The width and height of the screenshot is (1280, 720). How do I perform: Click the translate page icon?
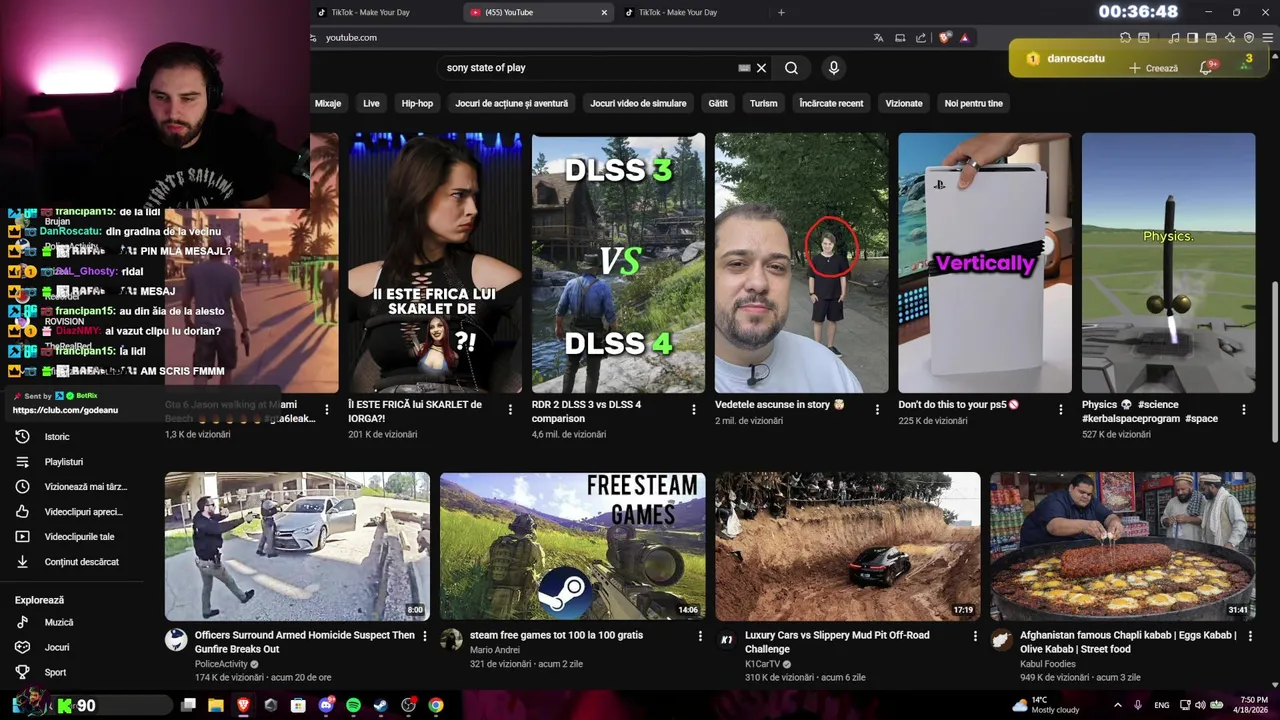[x=878, y=38]
